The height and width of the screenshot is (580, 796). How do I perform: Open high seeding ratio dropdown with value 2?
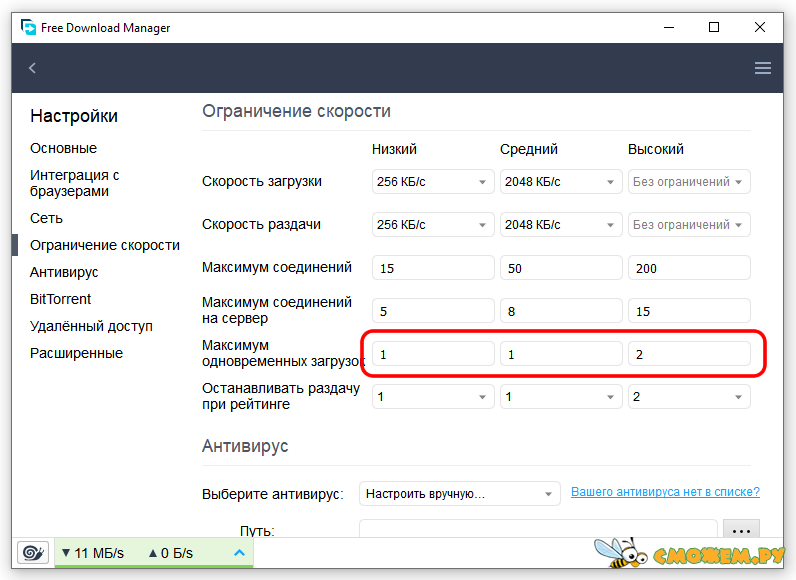coord(689,397)
